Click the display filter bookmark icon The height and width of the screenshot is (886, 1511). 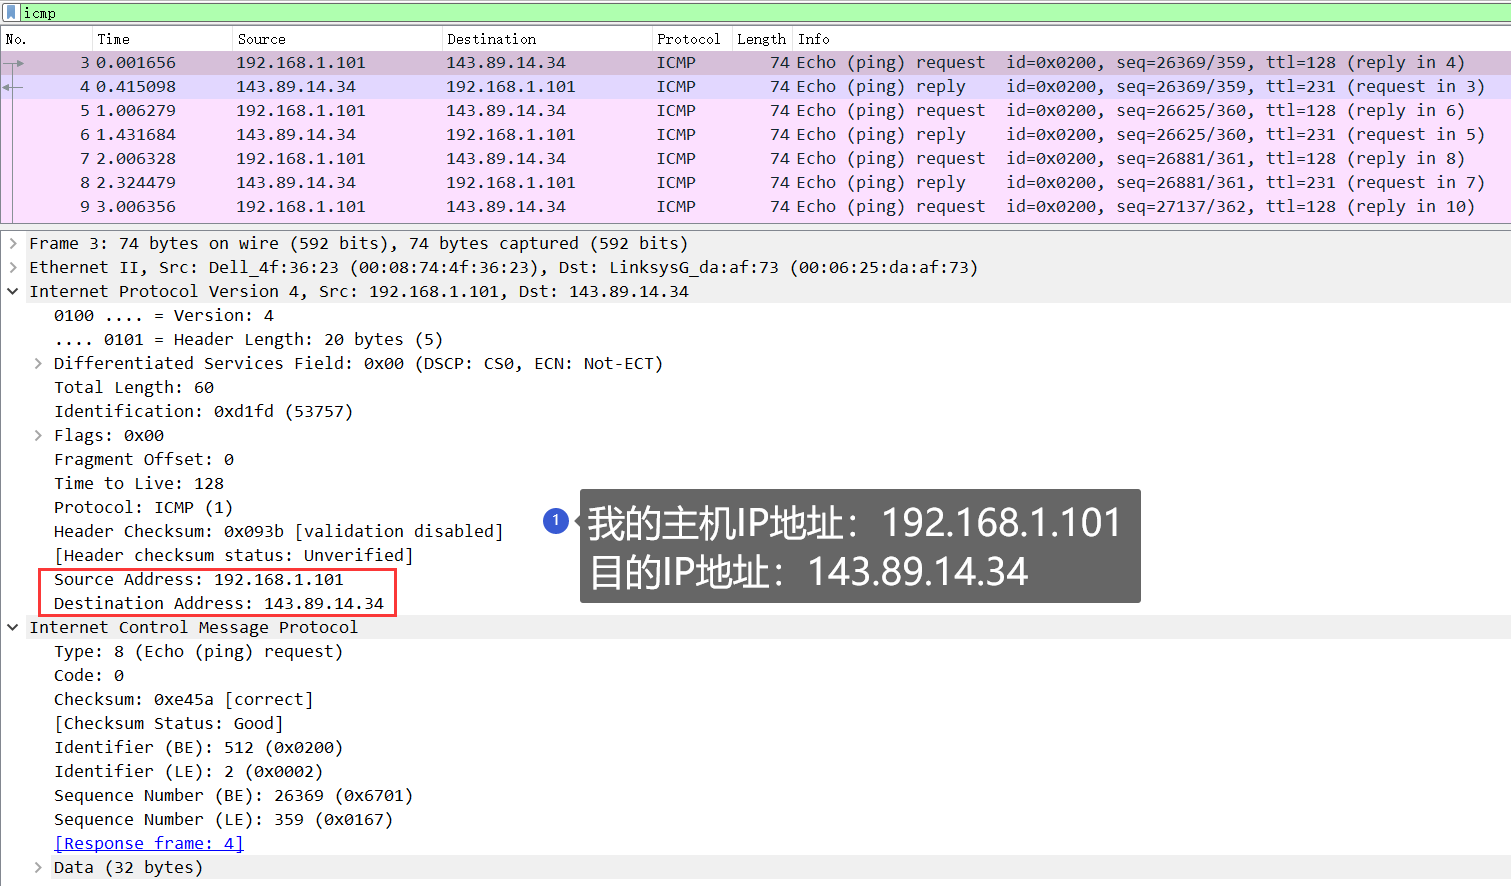coord(11,13)
